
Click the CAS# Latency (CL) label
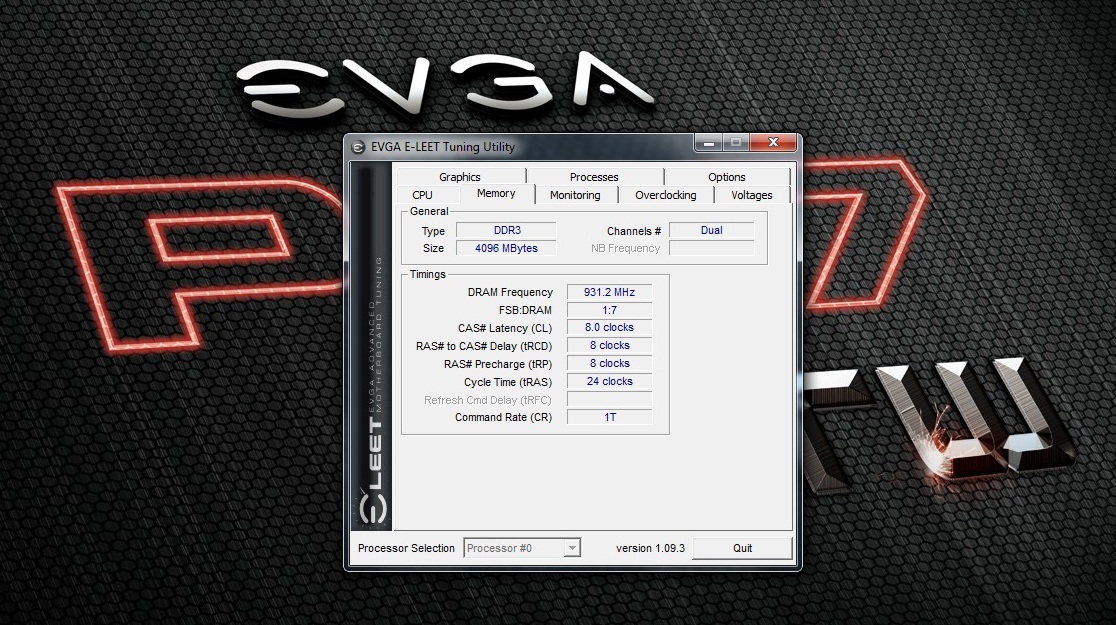tap(505, 328)
